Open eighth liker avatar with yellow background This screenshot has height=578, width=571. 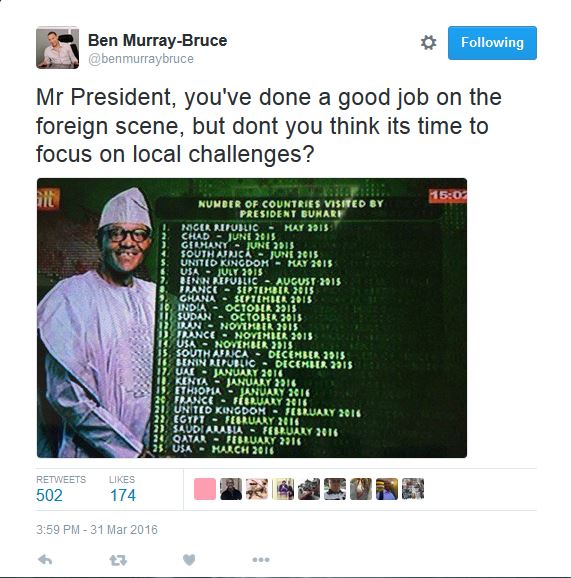[x=387, y=489]
